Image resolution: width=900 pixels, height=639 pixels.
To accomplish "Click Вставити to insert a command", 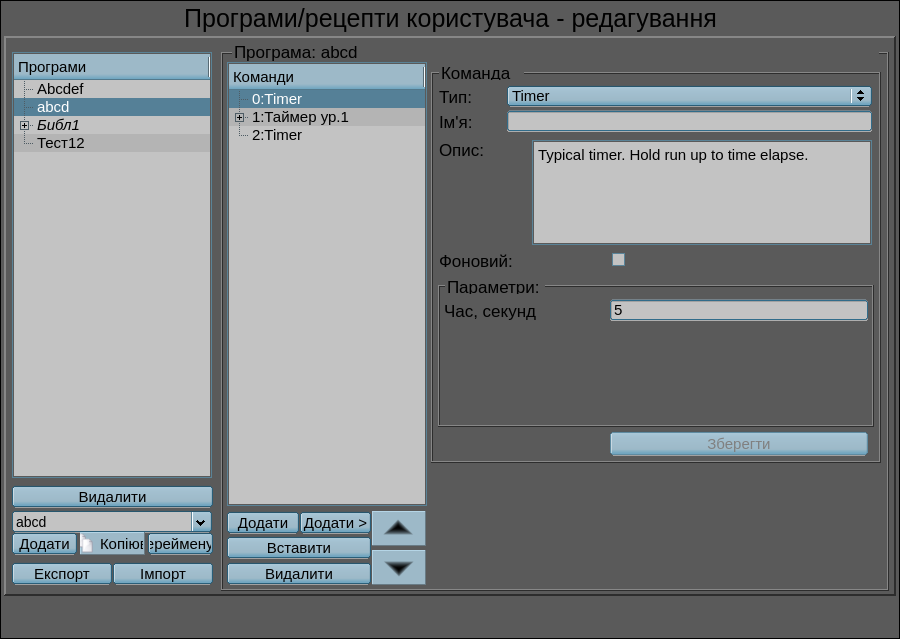I will pos(299,548).
